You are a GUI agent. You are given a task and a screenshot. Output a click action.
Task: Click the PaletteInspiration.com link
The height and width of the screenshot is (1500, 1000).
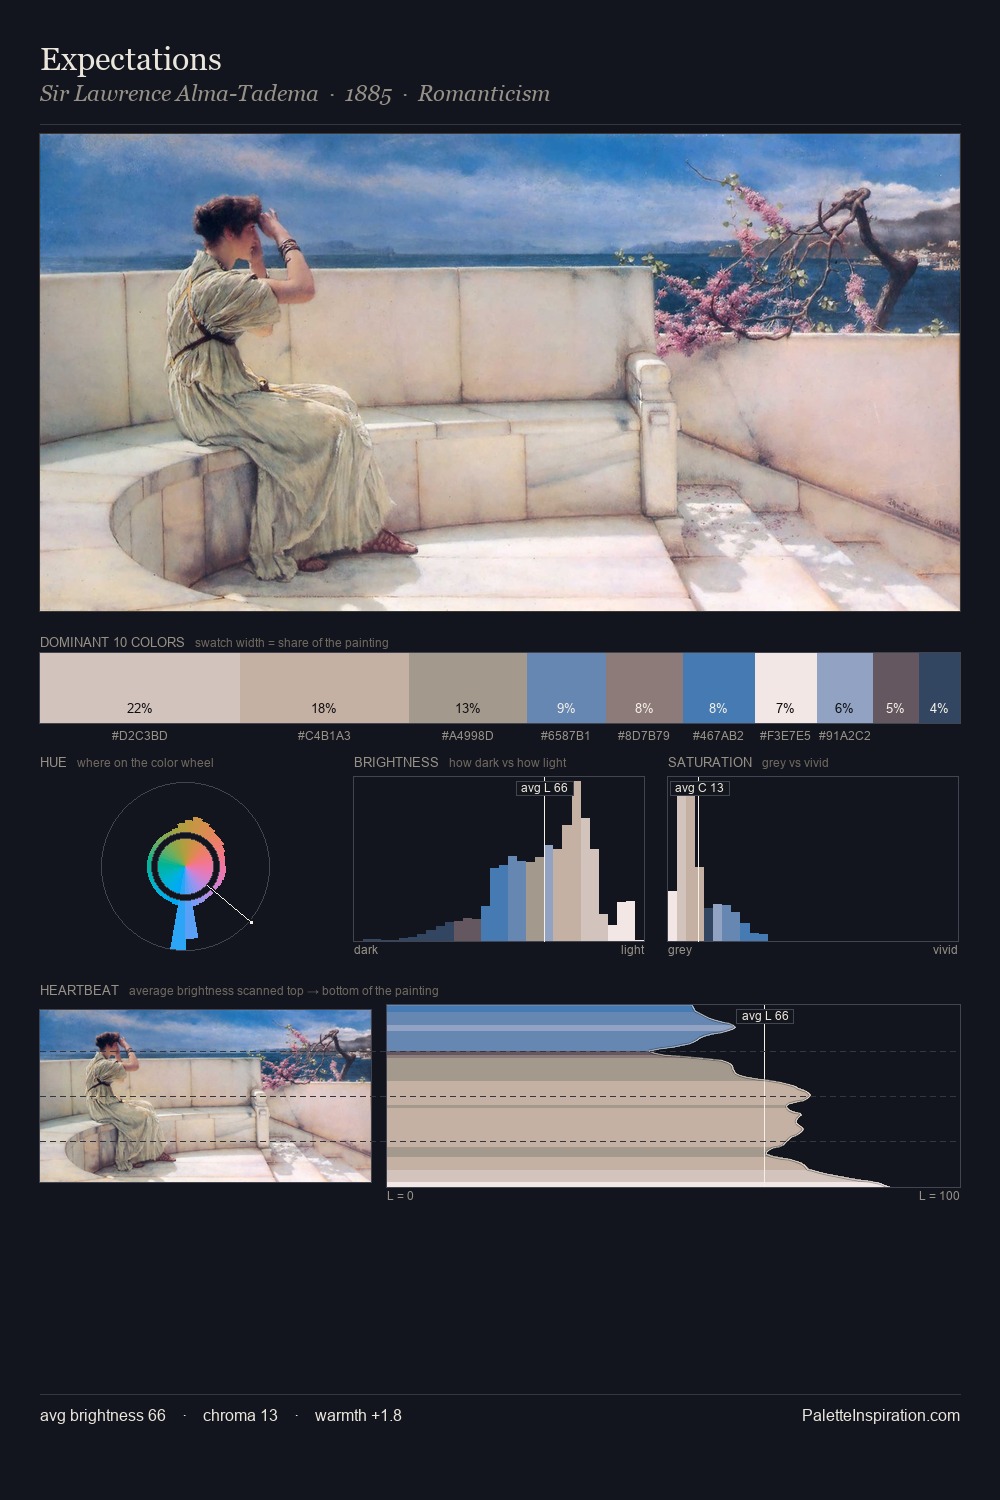tap(881, 1415)
